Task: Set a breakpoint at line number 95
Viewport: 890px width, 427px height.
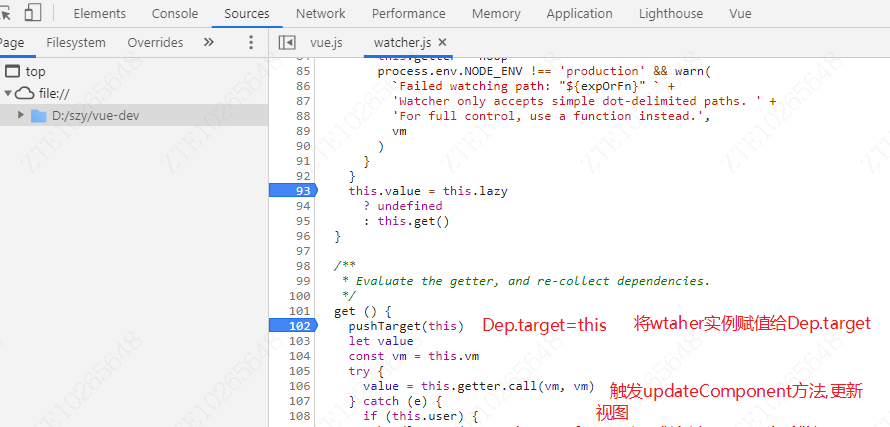Action: [x=303, y=221]
